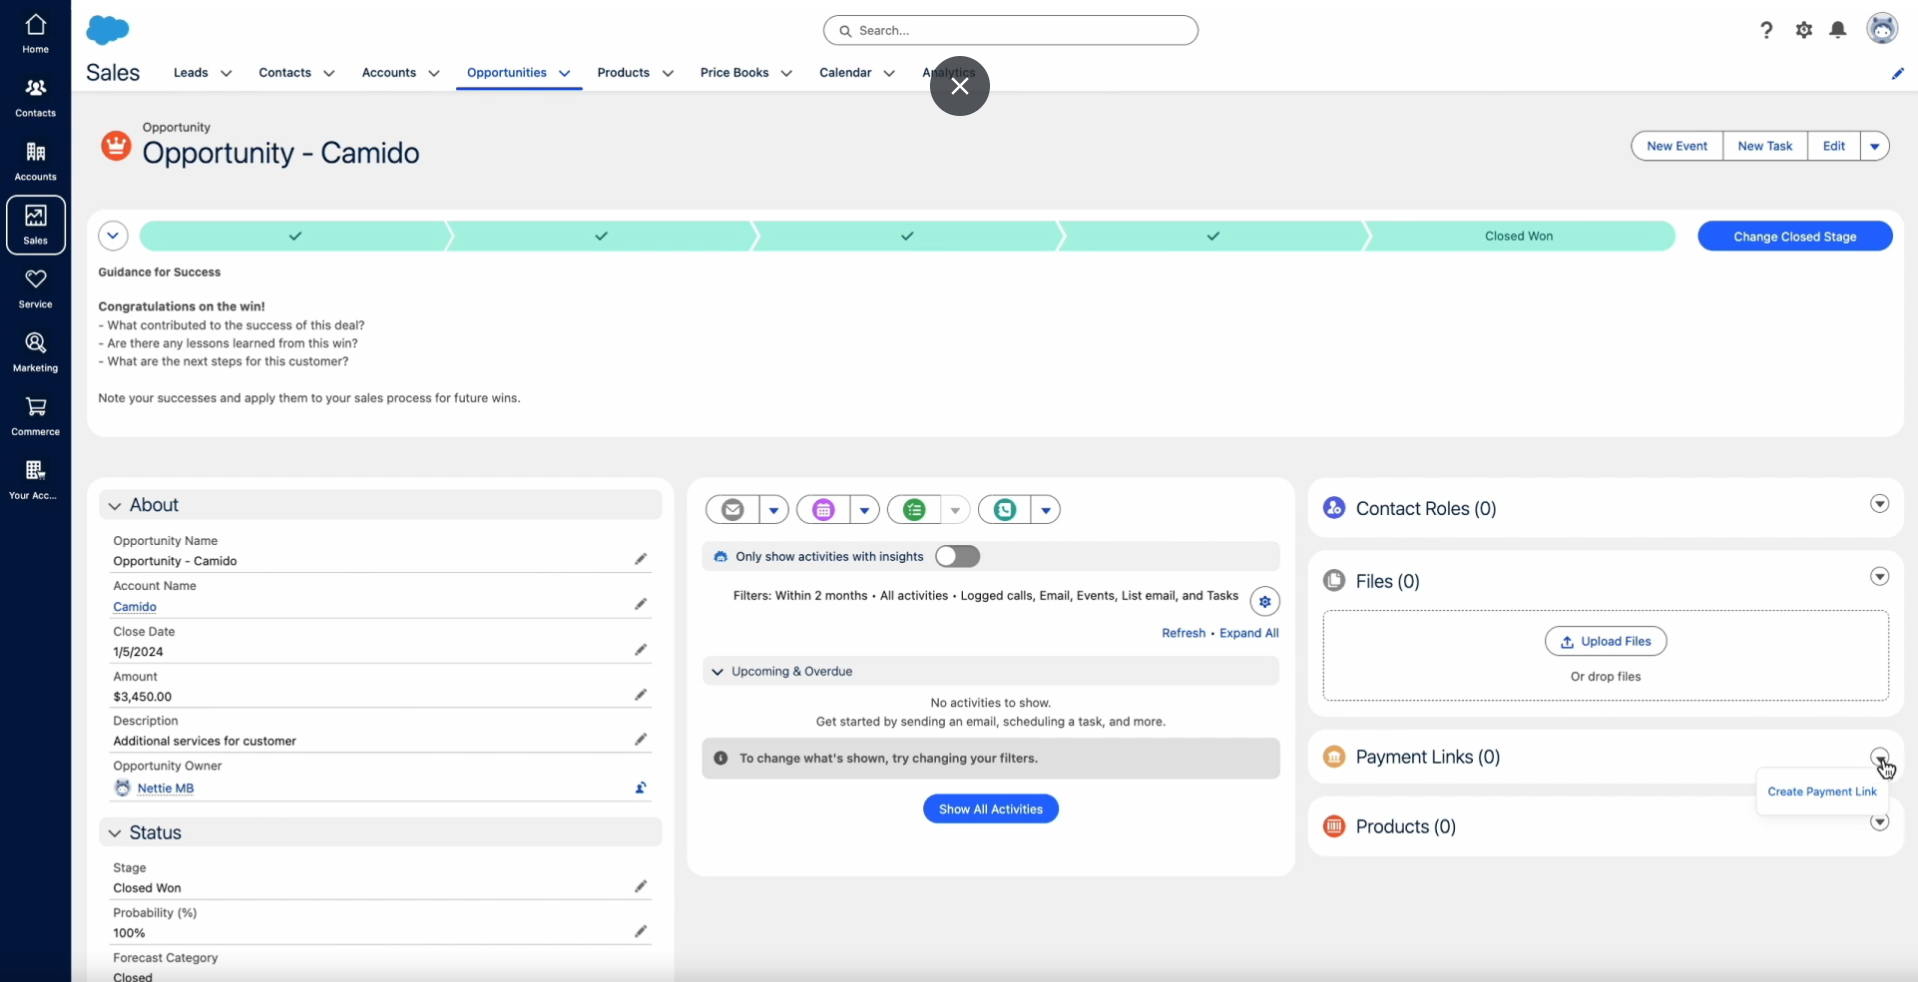Edit the Close Date field pencil
Image resolution: width=1918 pixels, height=982 pixels.
pyautogui.click(x=641, y=650)
